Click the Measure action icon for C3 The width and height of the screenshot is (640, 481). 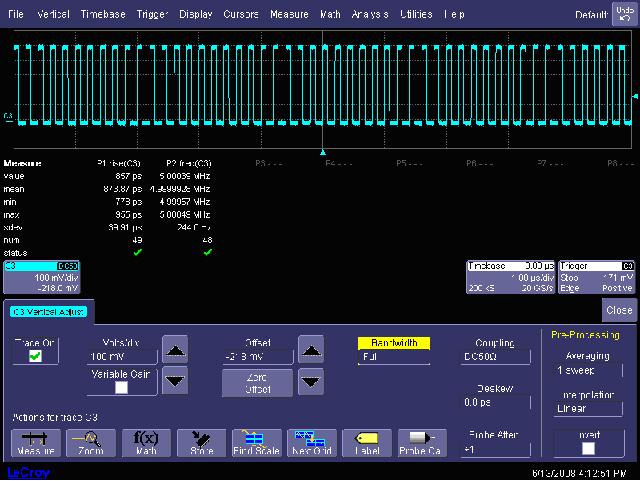pyautogui.click(x=36, y=443)
